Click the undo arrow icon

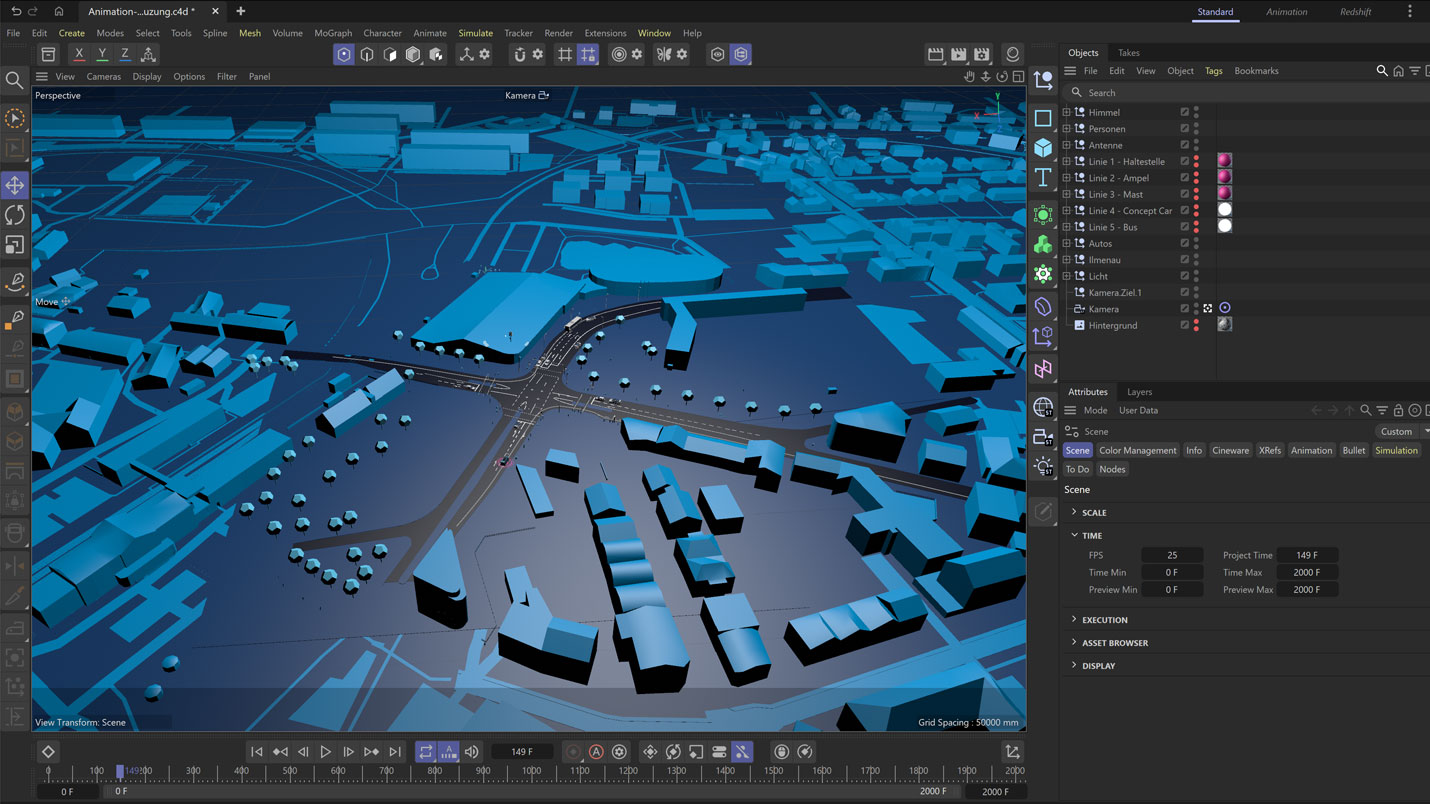16,11
